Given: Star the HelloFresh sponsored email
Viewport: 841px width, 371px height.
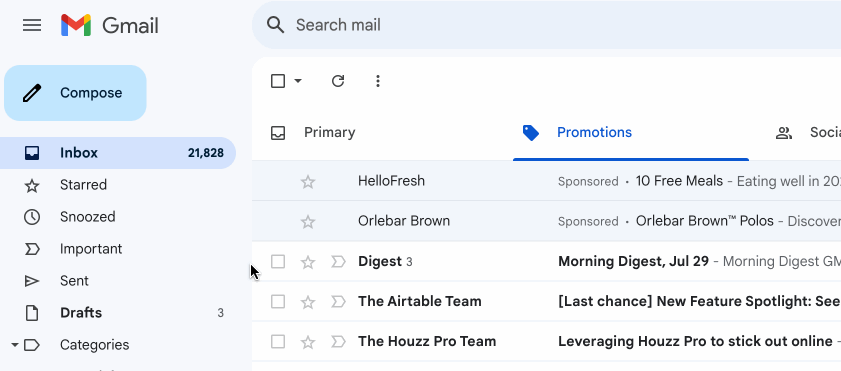Looking at the screenshot, I should point(307,182).
